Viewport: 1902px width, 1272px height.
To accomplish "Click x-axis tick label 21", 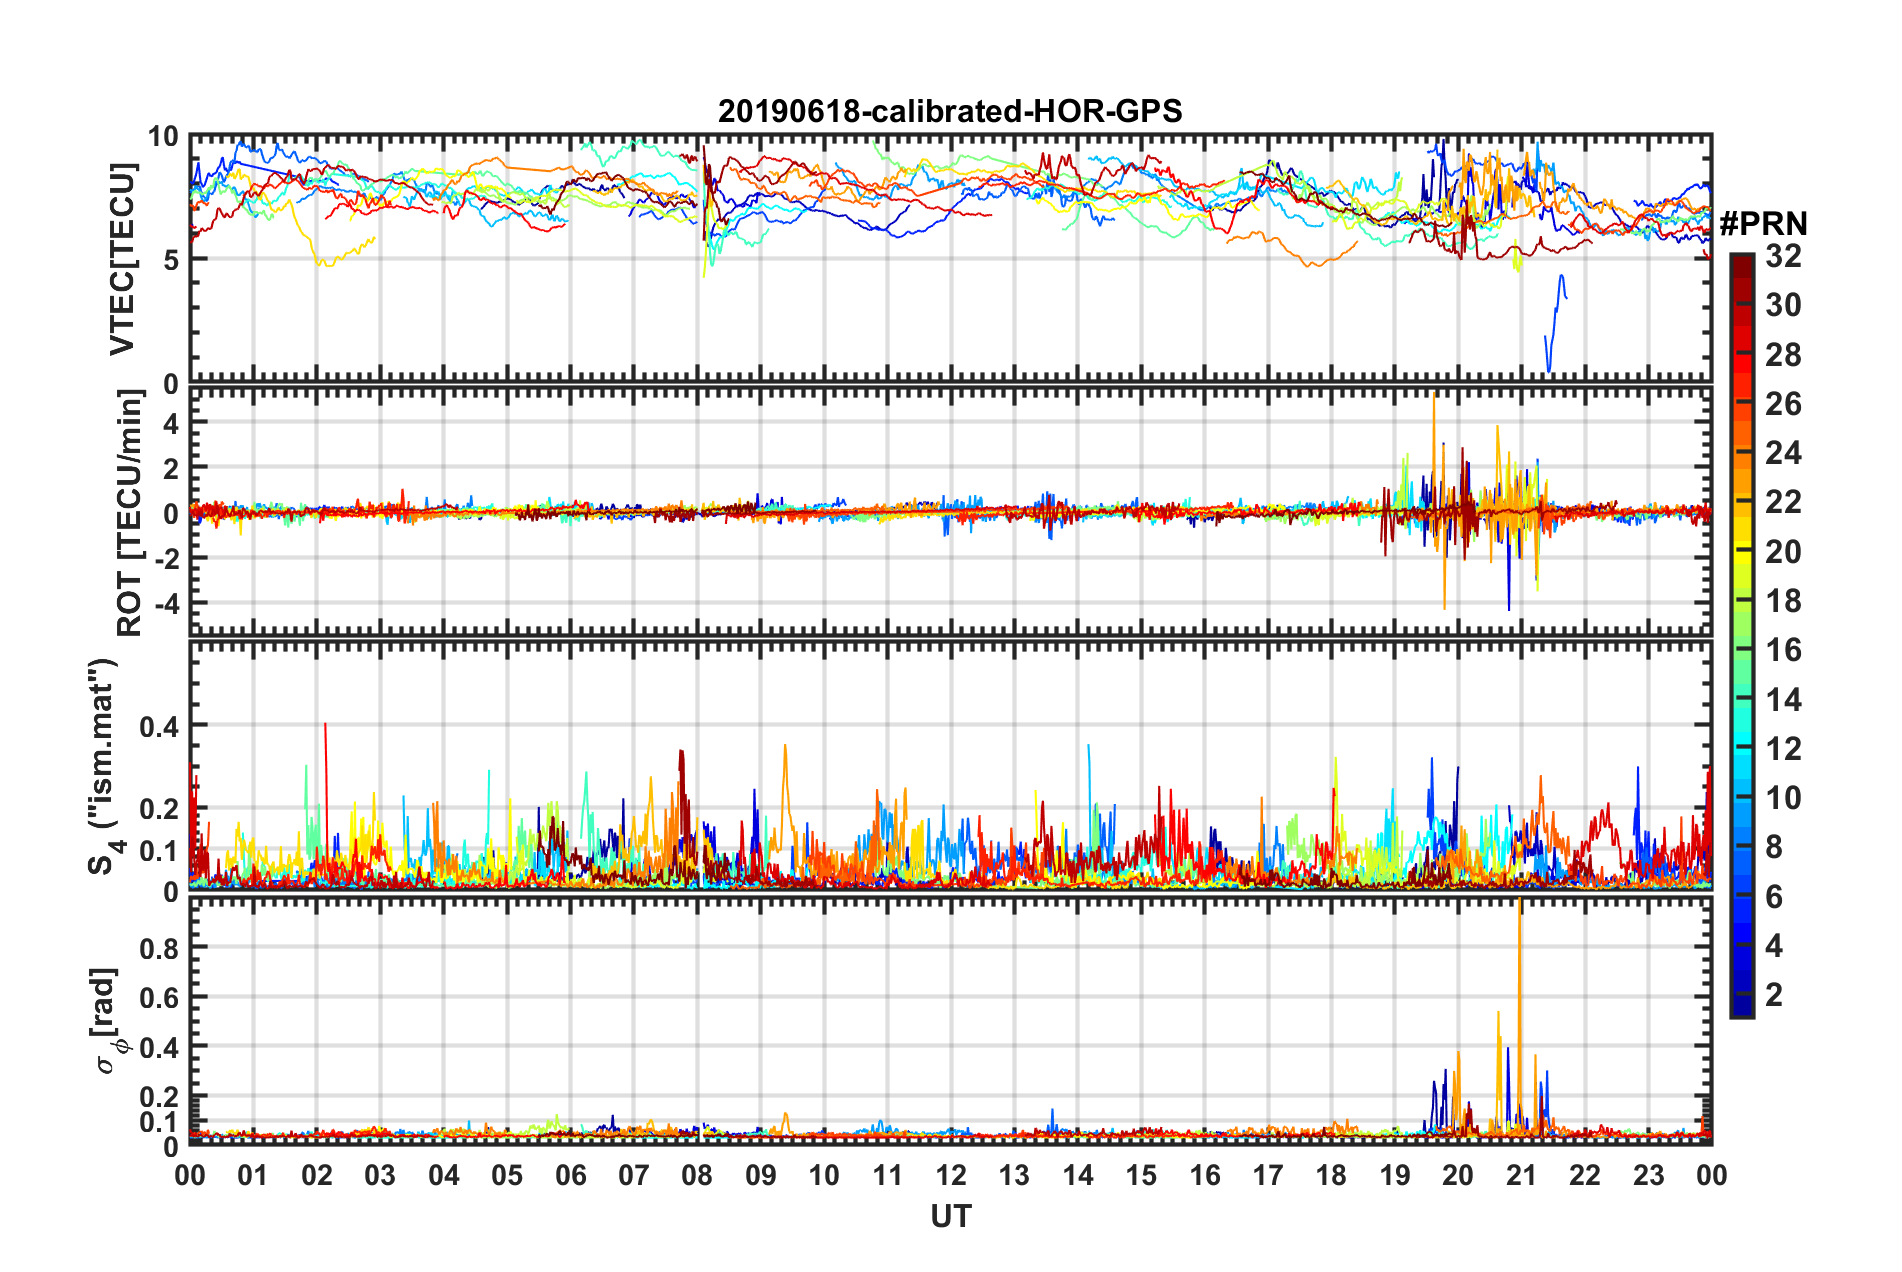I will [1521, 1175].
